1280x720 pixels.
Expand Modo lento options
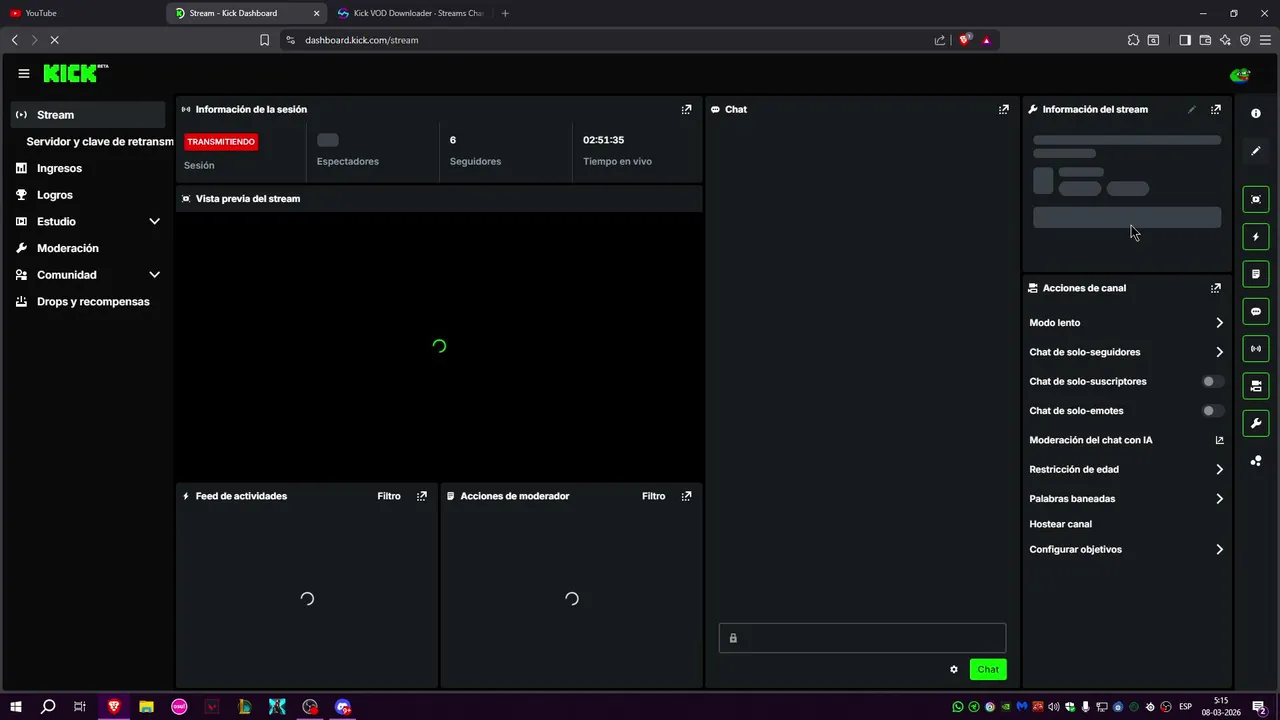pos(1219,323)
